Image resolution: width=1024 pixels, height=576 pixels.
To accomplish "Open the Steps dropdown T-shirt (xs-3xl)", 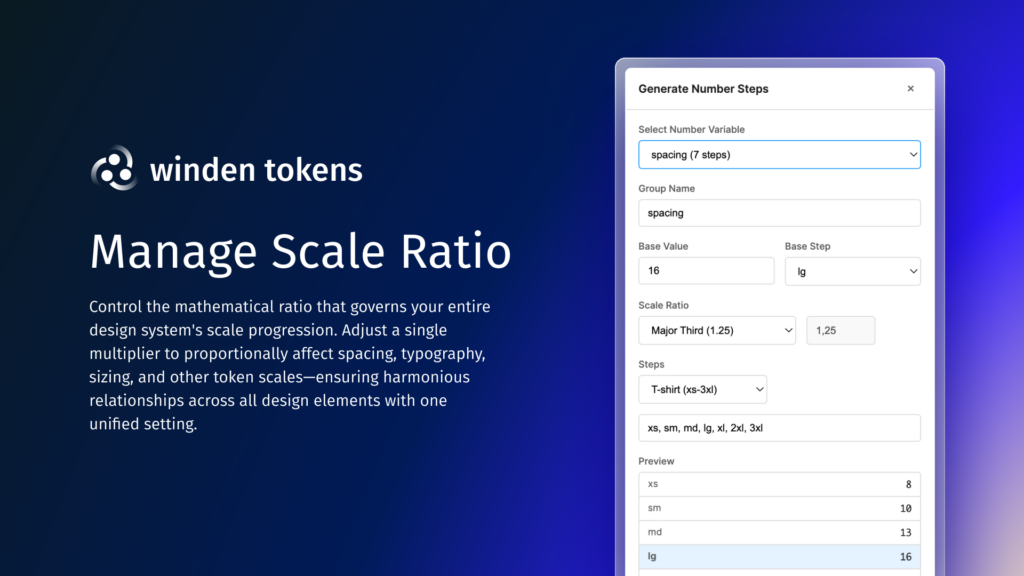I will 702,389.
